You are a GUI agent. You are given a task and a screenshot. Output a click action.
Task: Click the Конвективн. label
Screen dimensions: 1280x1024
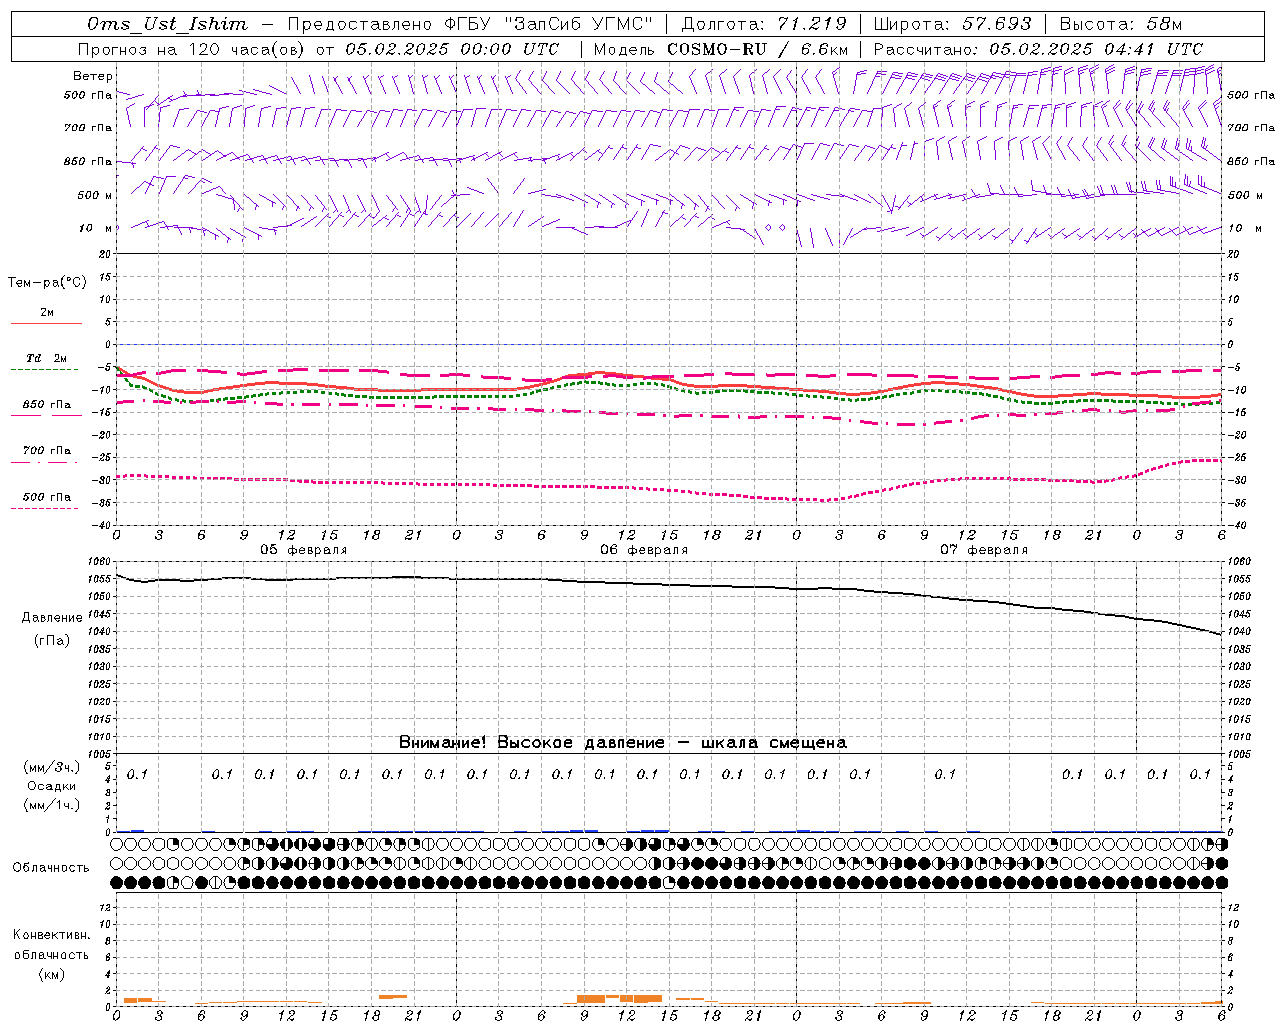pyautogui.click(x=51, y=935)
